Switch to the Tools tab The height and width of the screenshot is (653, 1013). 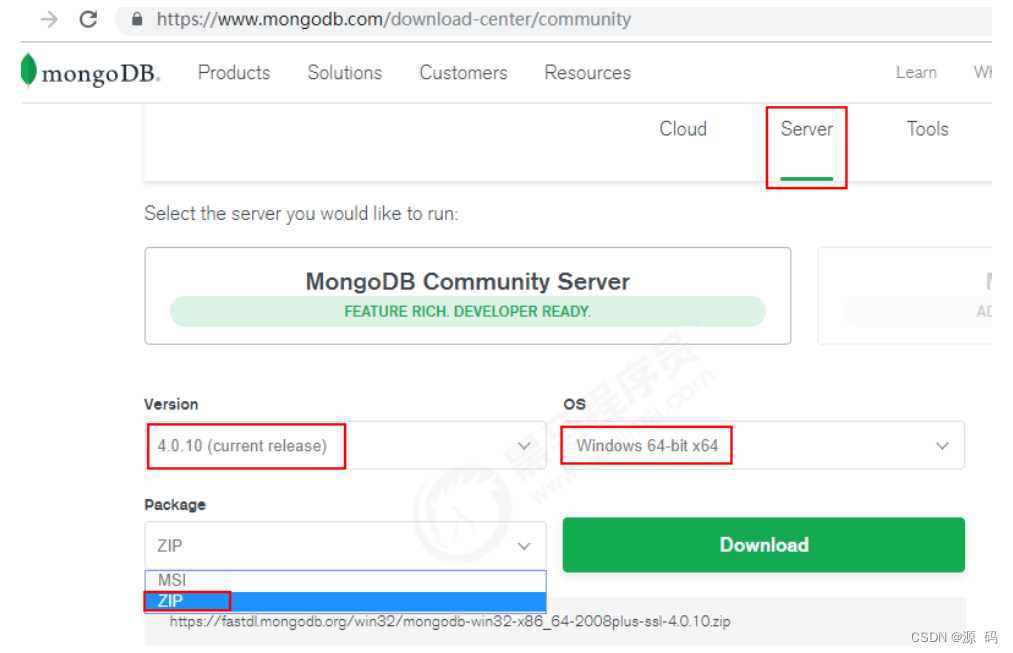click(927, 129)
